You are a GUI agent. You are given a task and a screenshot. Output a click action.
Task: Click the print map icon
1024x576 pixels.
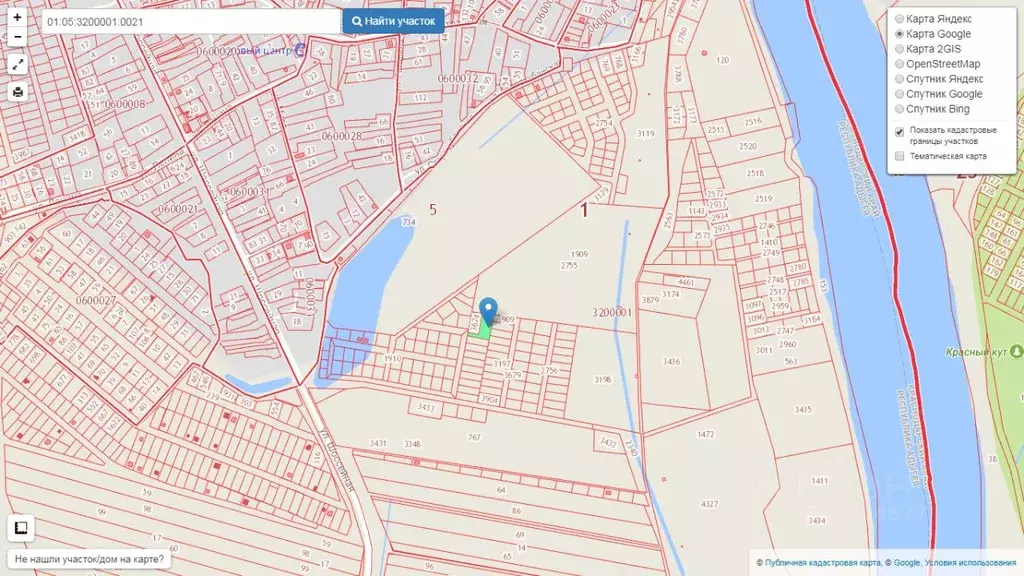tap(17, 91)
